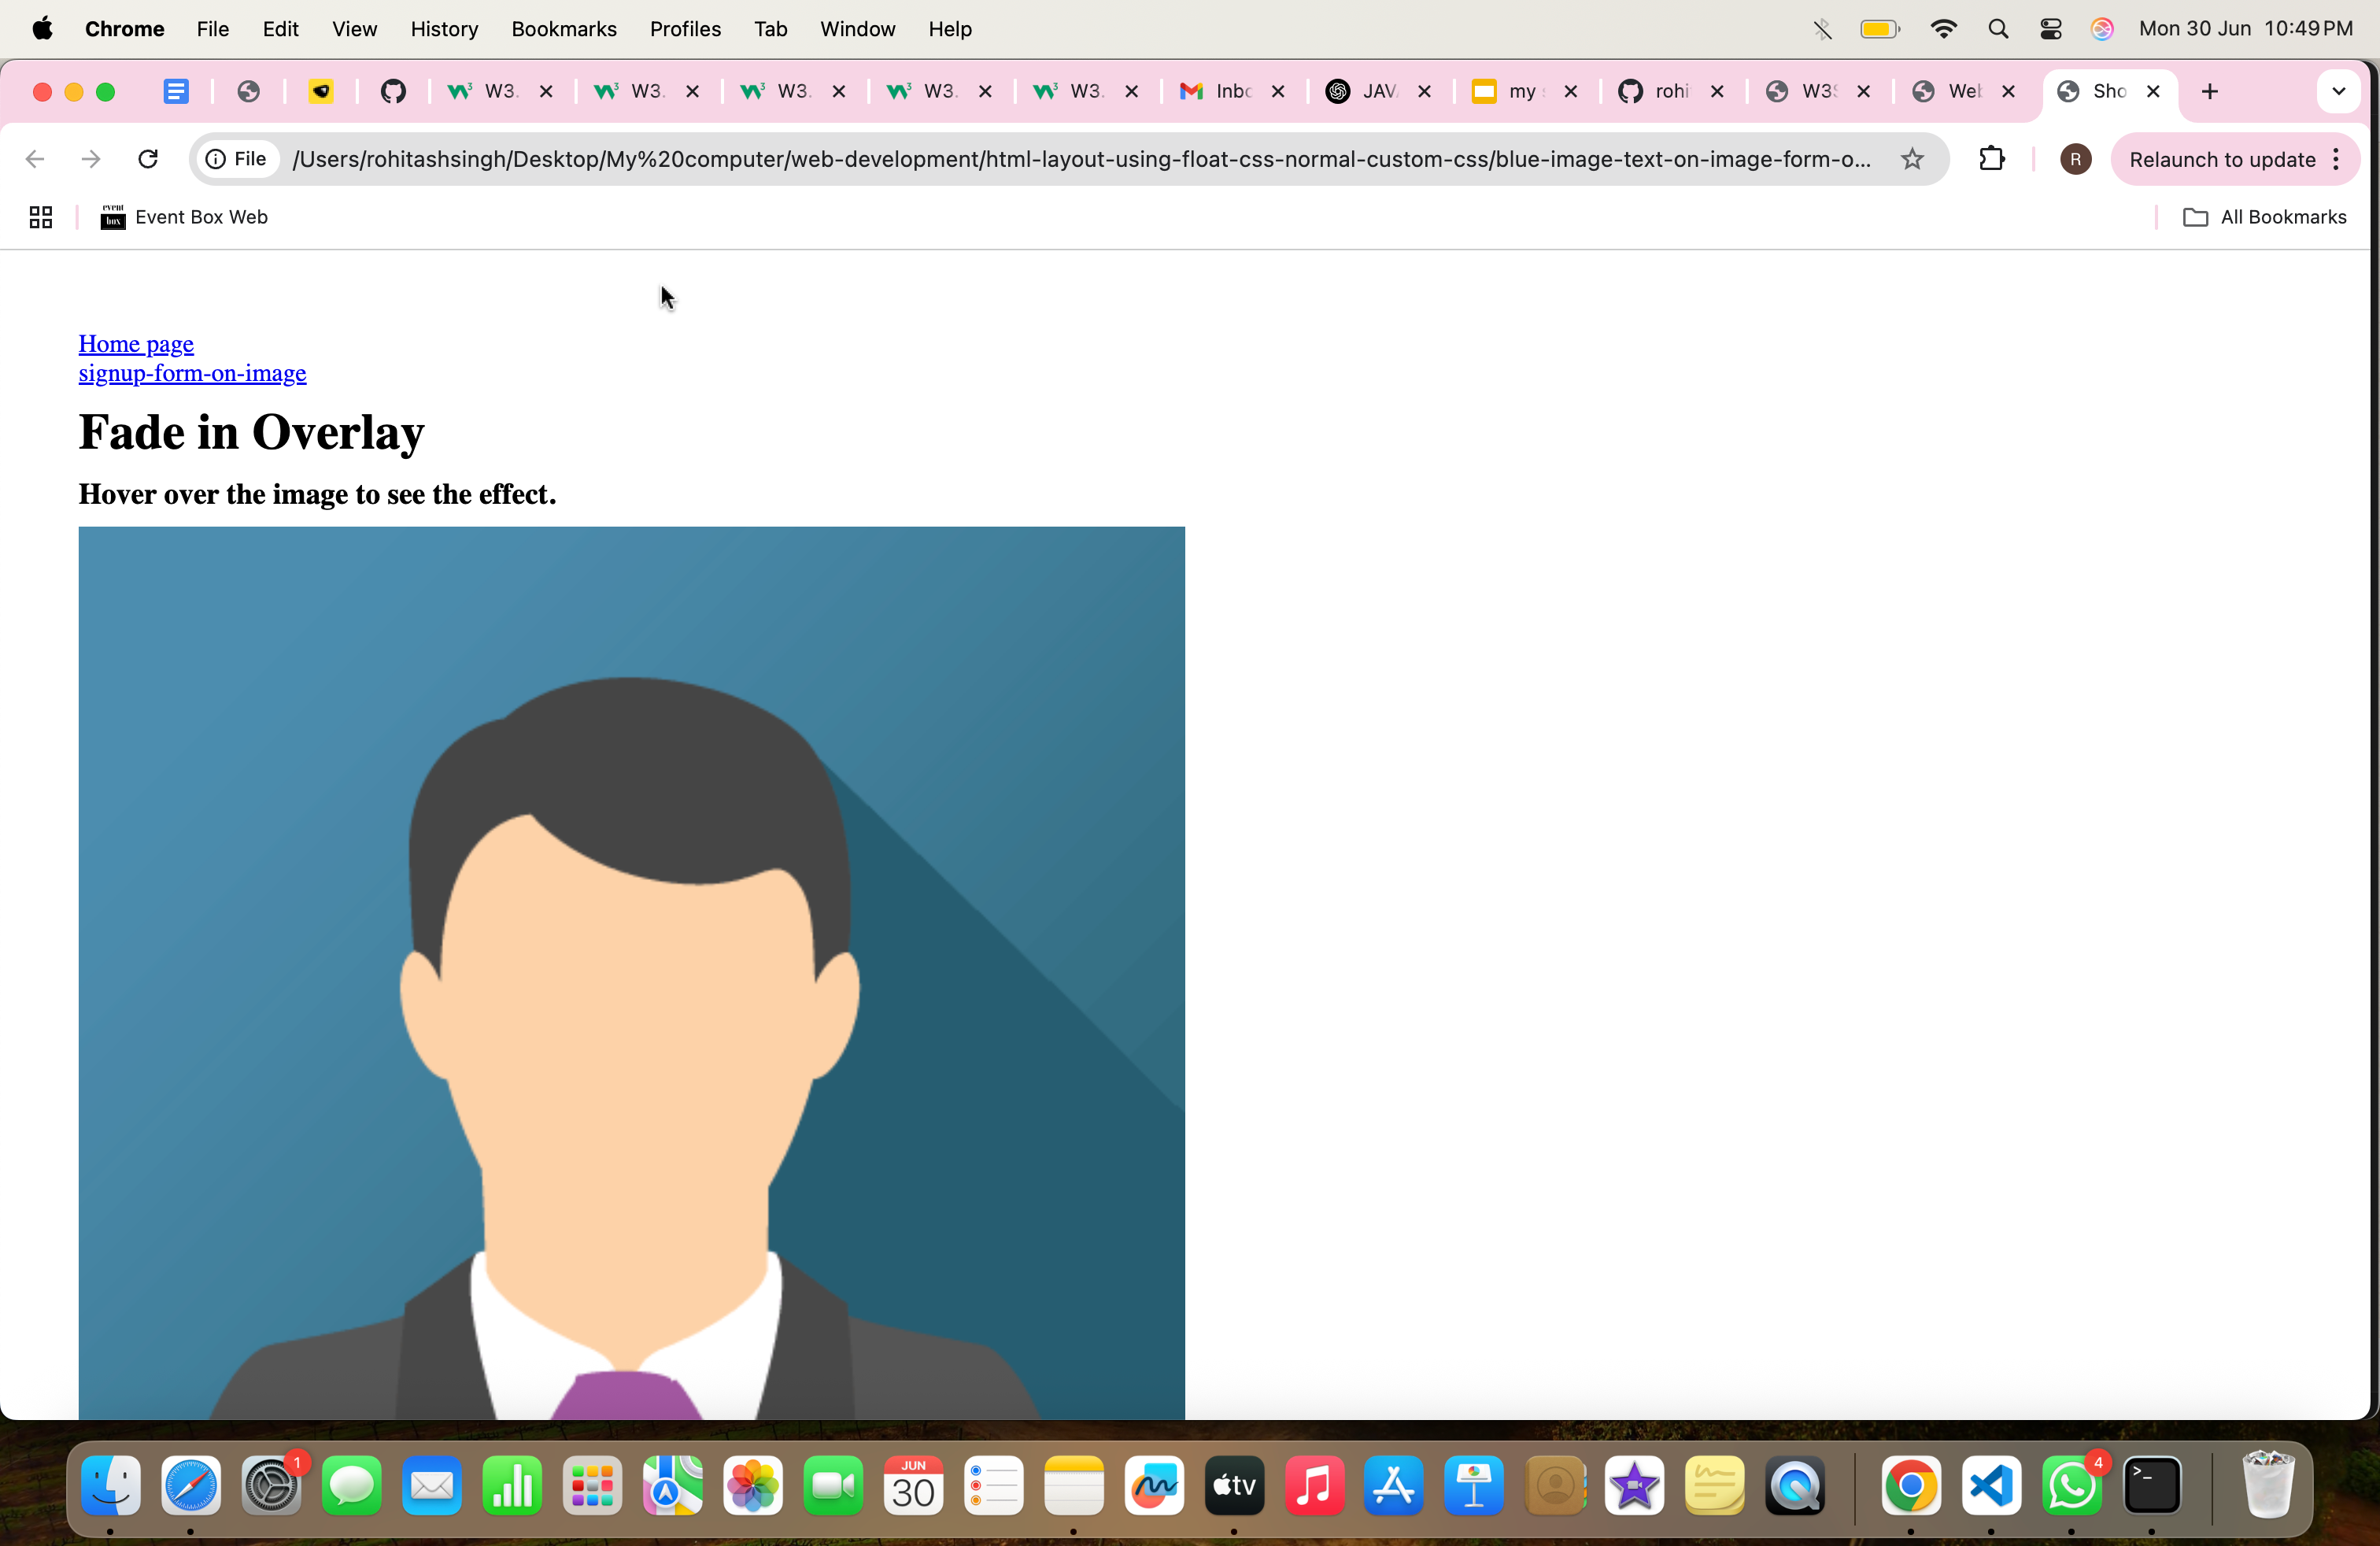Open the profile avatar R menu
Image resolution: width=2380 pixels, height=1546 pixels.
coord(2075,159)
